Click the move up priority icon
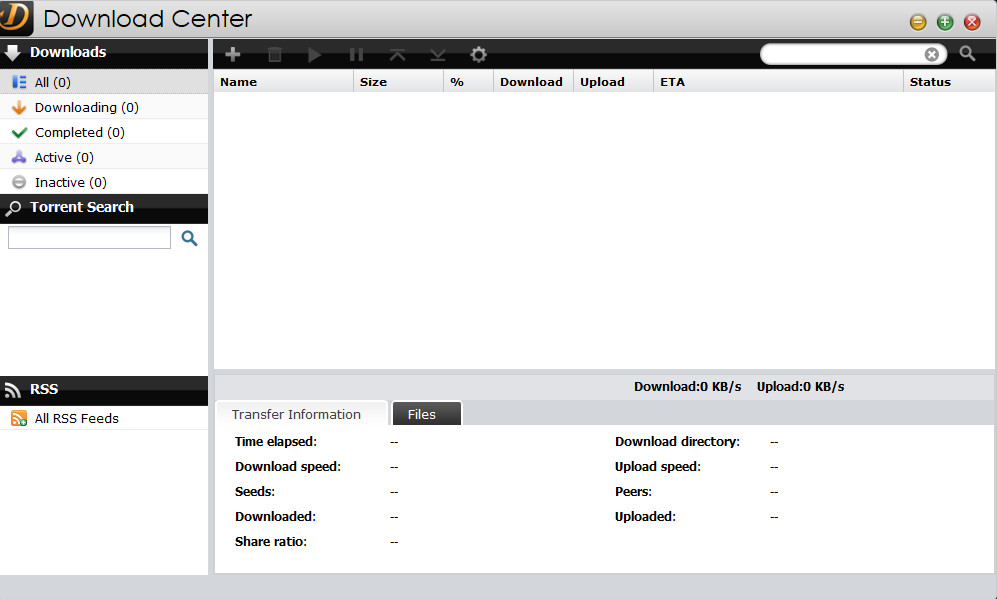This screenshot has height=599, width=997. click(398, 55)
